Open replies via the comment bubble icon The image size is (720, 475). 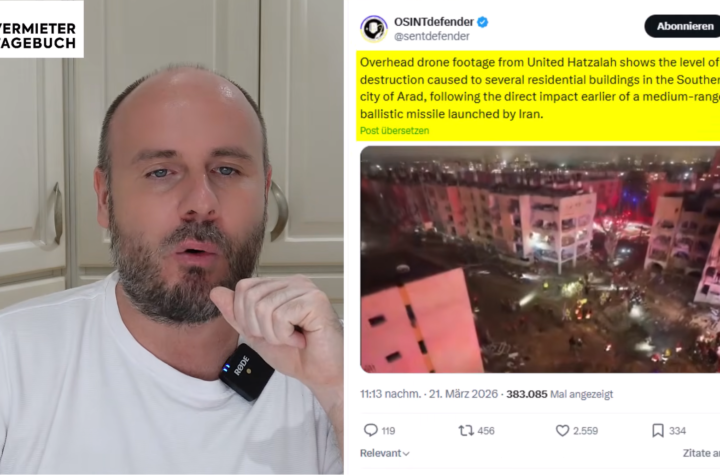click(370, 430)
